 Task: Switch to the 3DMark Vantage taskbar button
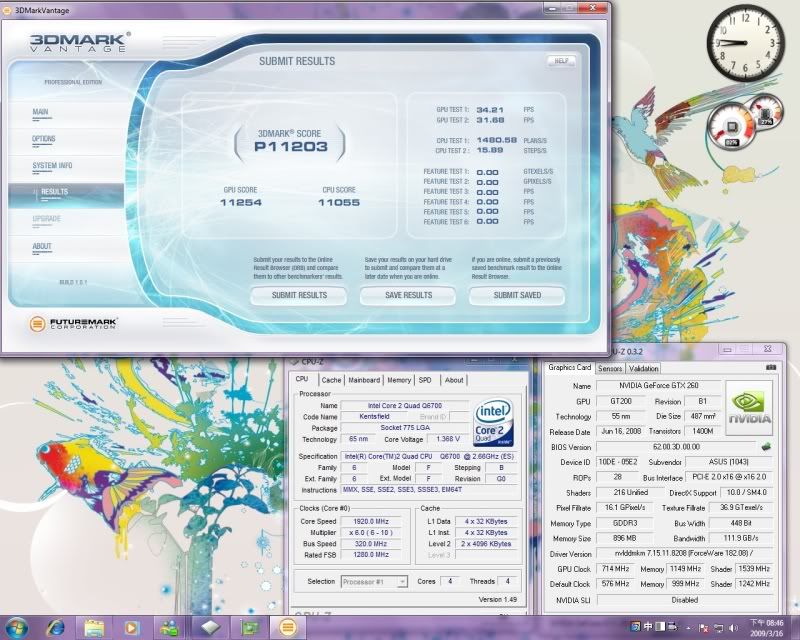287,627
